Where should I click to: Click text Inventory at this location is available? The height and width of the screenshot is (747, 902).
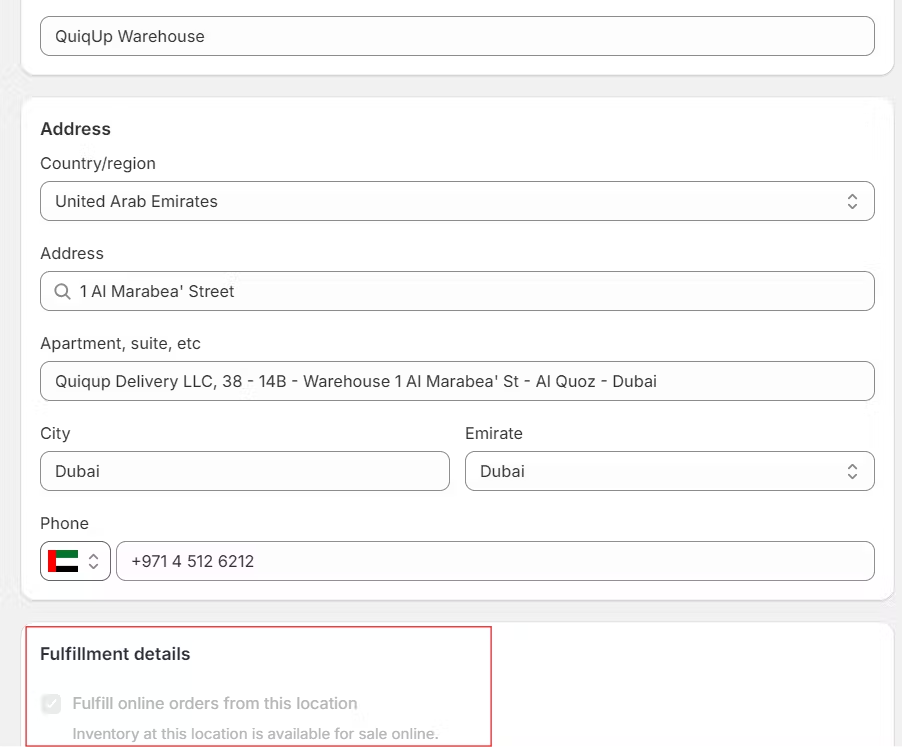255,734
